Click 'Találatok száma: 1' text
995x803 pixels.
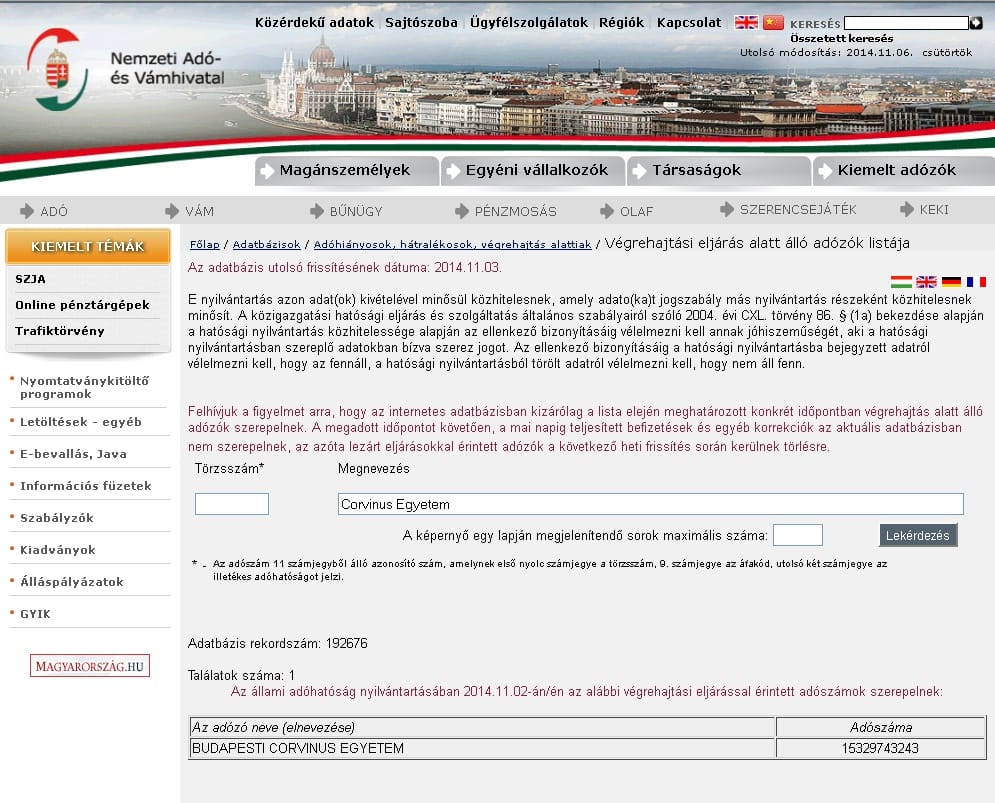point(241,675)
